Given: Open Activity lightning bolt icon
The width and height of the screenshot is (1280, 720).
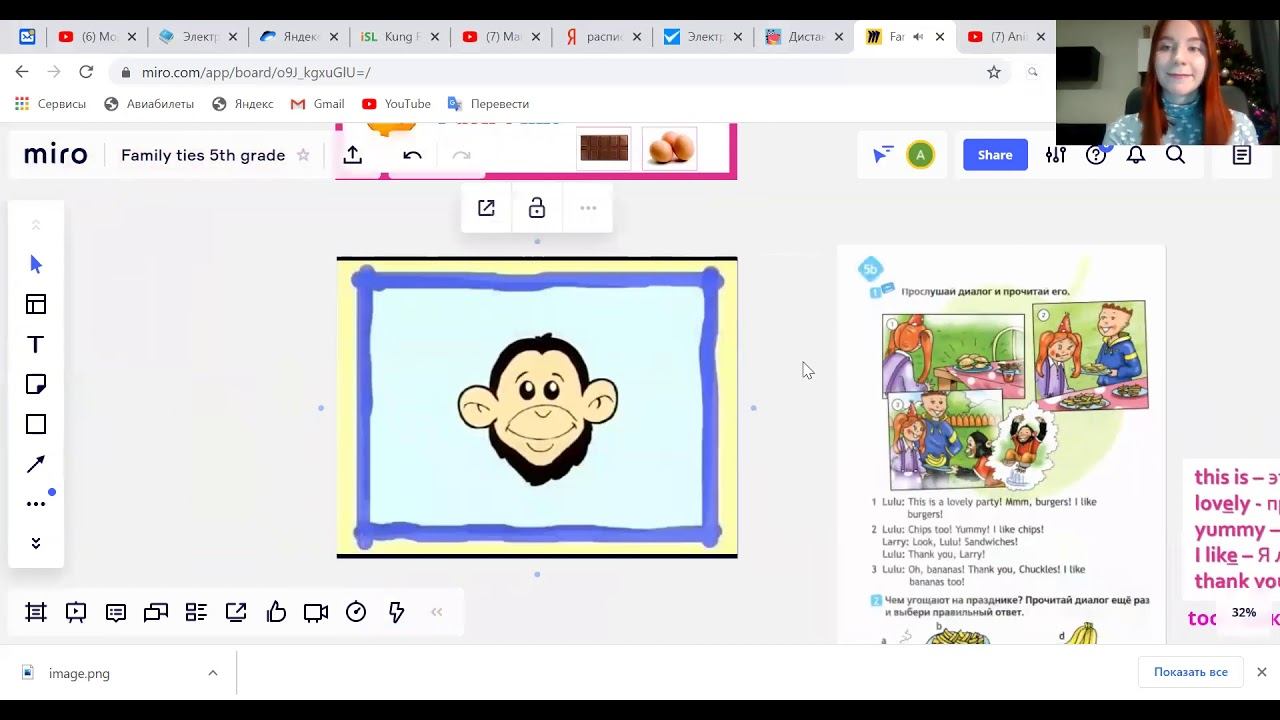Looking at the screenshot, I should [x=396, y=612].
